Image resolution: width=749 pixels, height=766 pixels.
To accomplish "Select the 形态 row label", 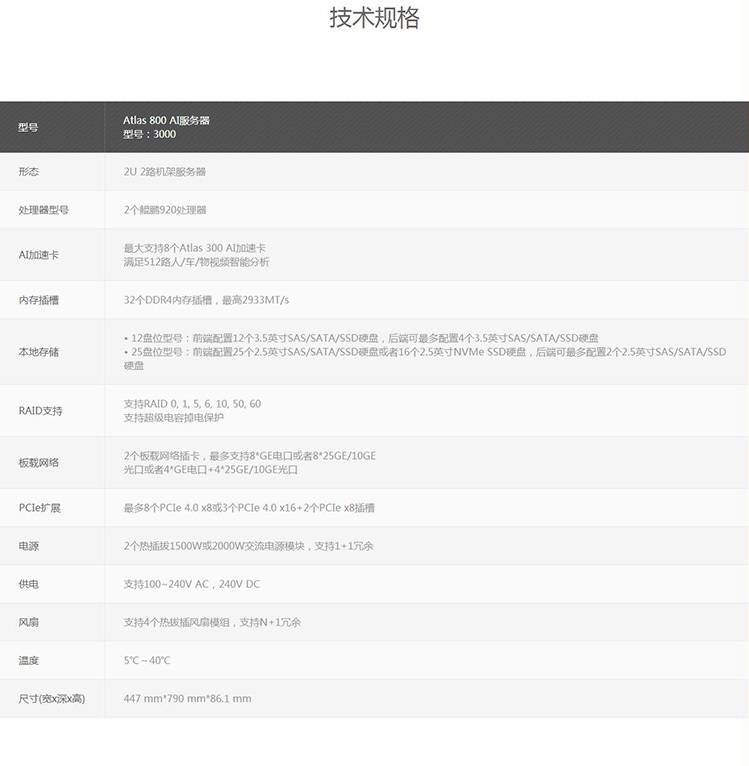I will 28,172.
